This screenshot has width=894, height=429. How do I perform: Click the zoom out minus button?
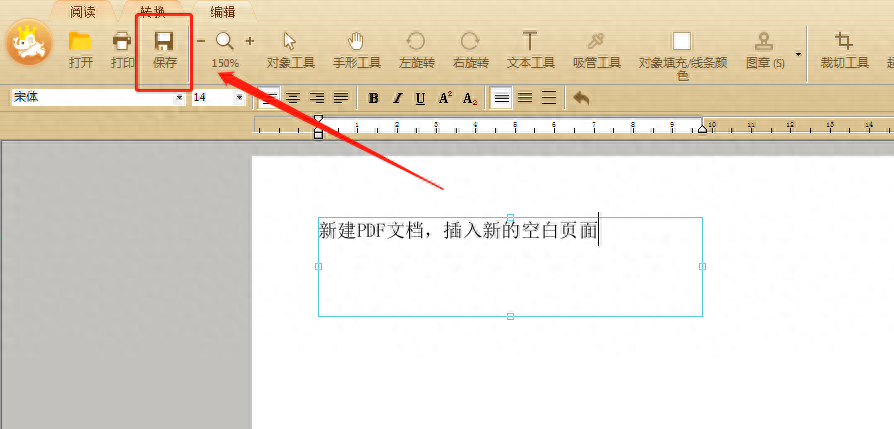click(x=201, y=41)
